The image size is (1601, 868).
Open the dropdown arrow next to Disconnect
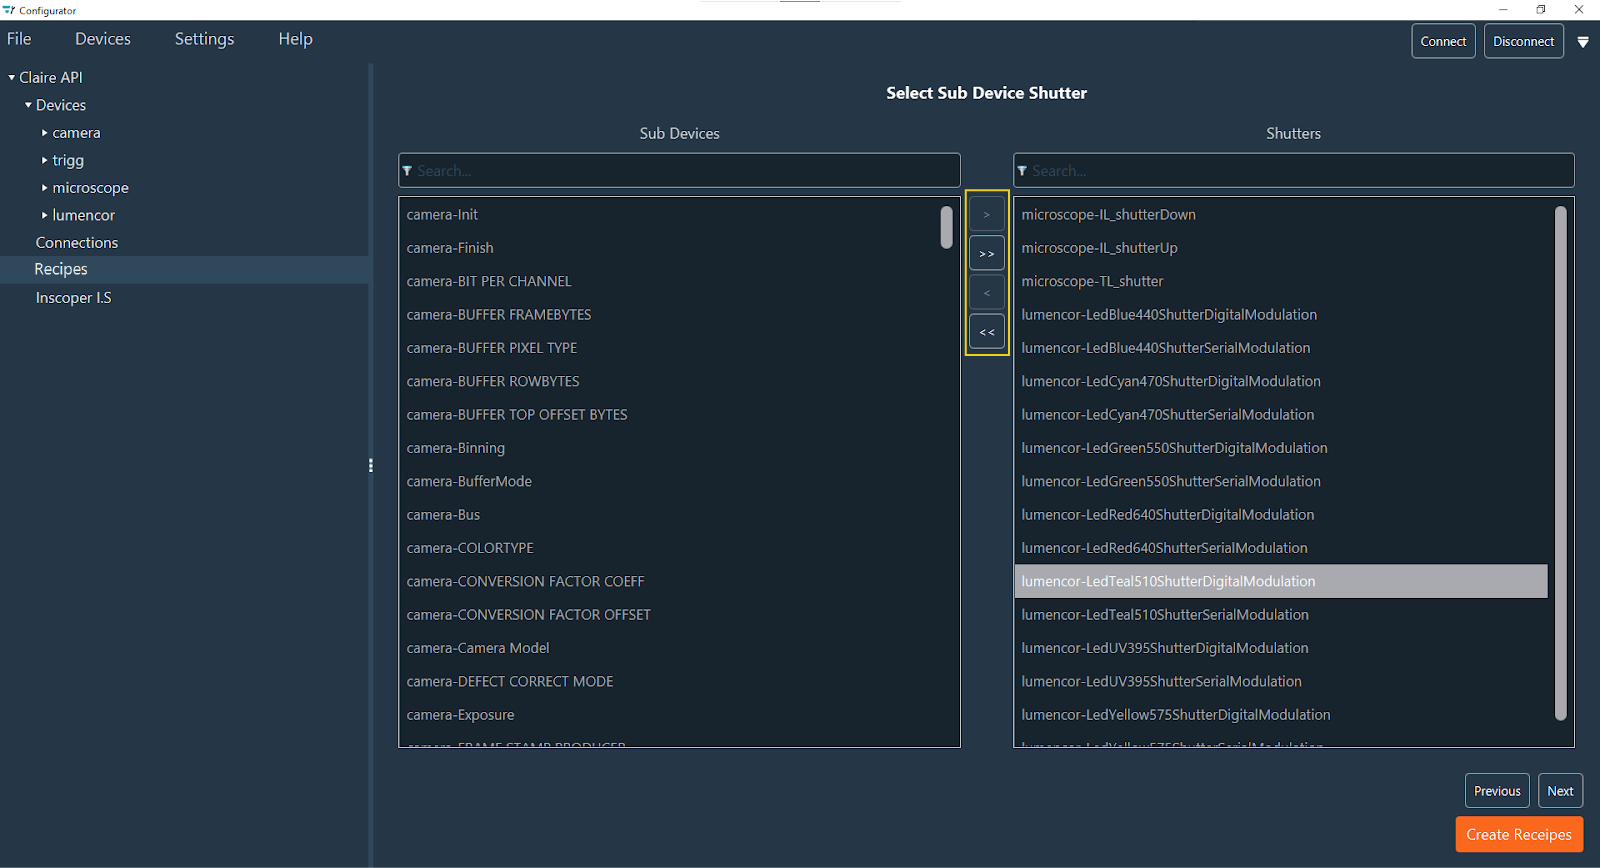1583,42
